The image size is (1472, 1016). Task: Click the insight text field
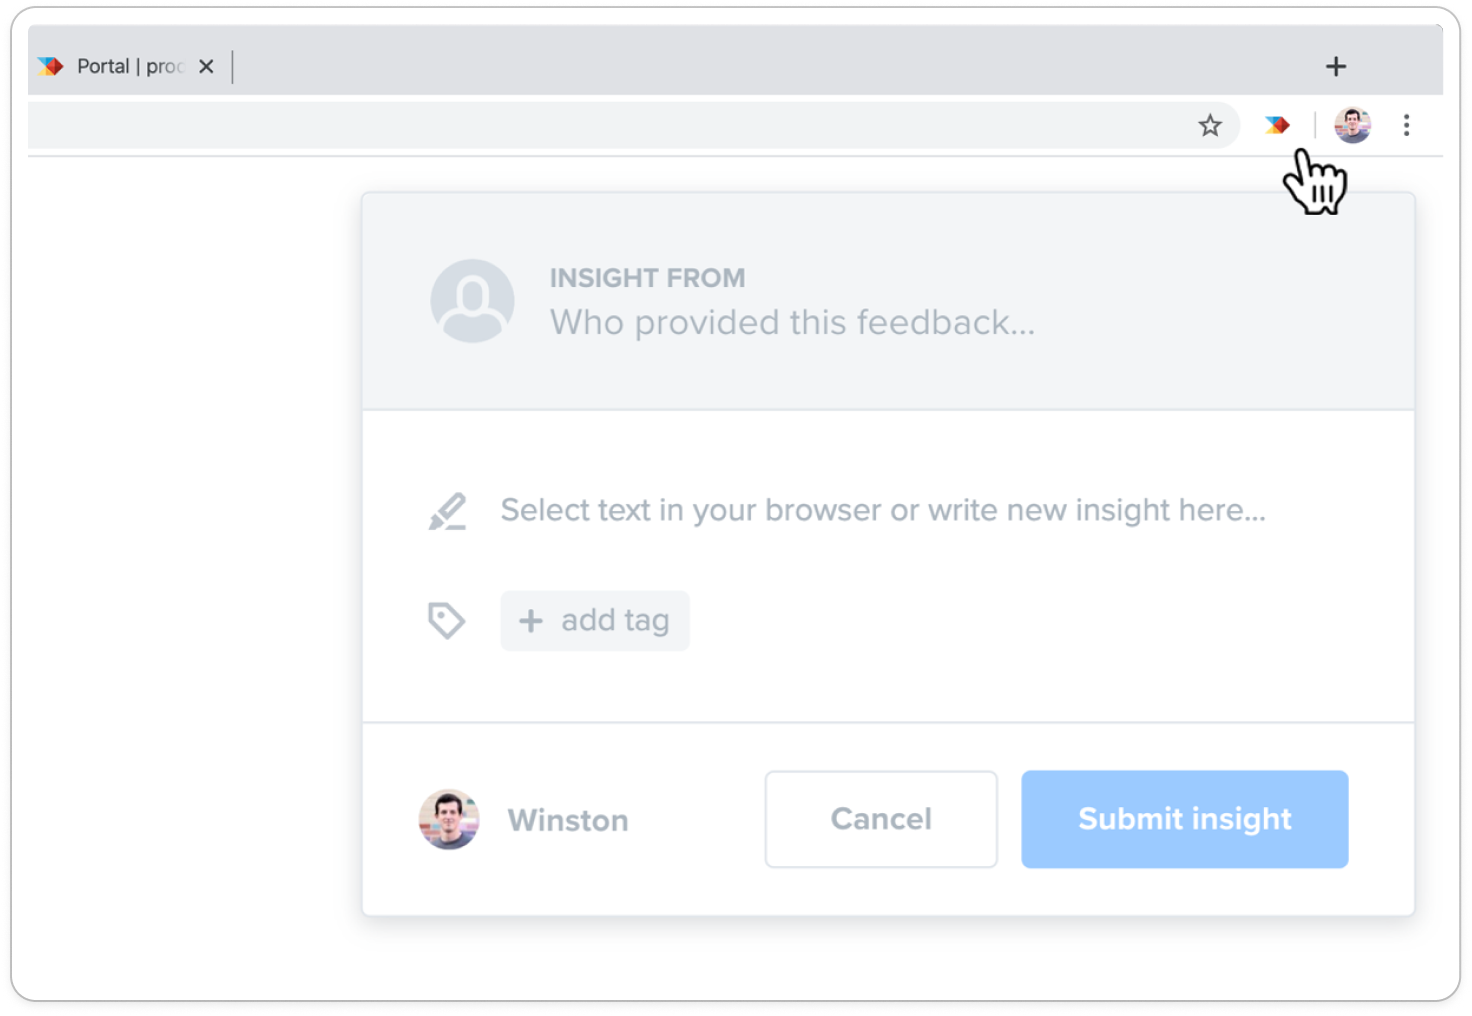tap(883, 511)
